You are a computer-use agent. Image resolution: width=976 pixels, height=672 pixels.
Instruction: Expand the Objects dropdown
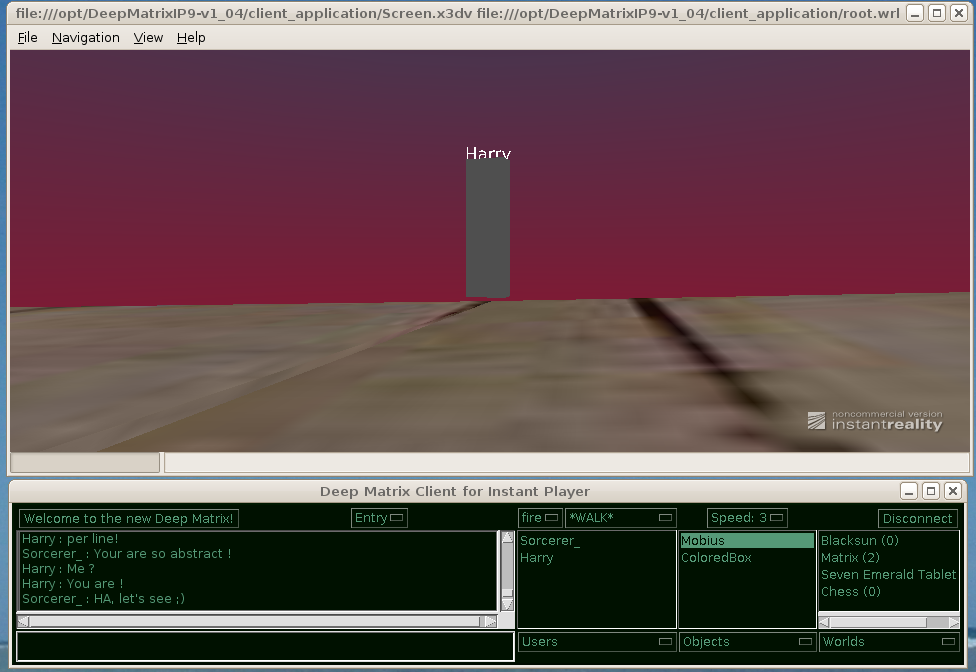746,642
